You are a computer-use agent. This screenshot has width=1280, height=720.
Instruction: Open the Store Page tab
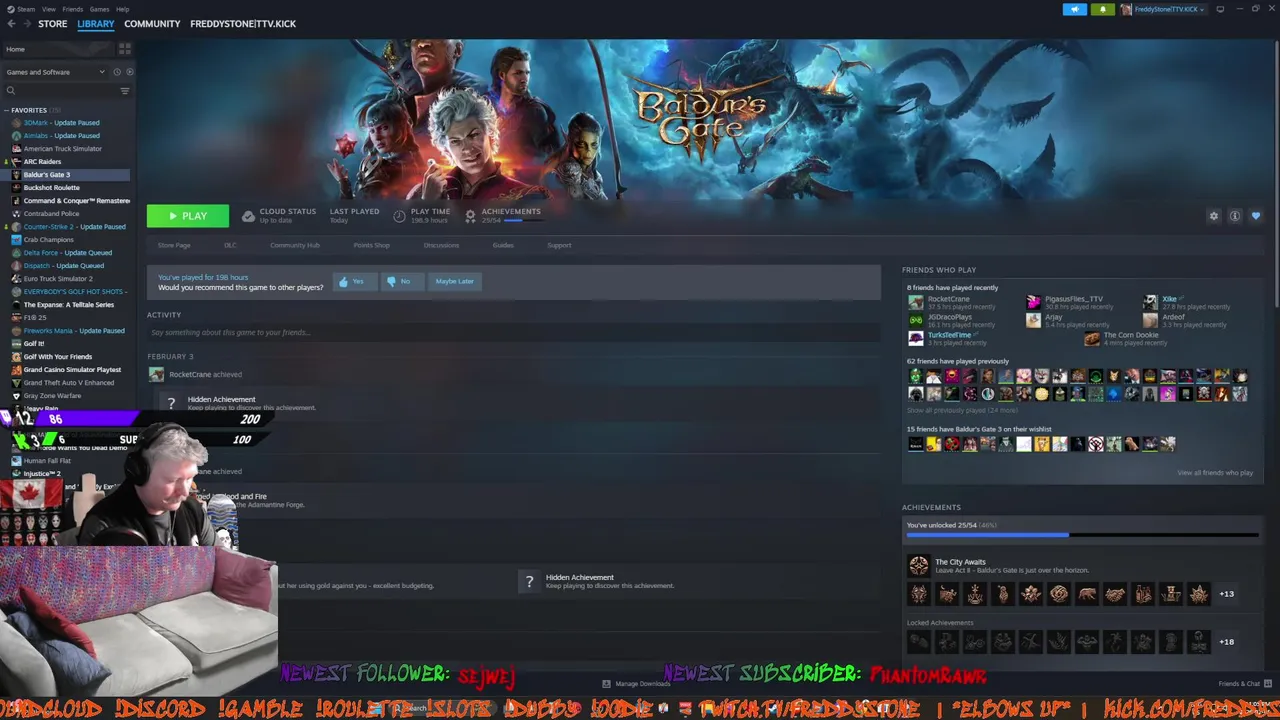174,245
